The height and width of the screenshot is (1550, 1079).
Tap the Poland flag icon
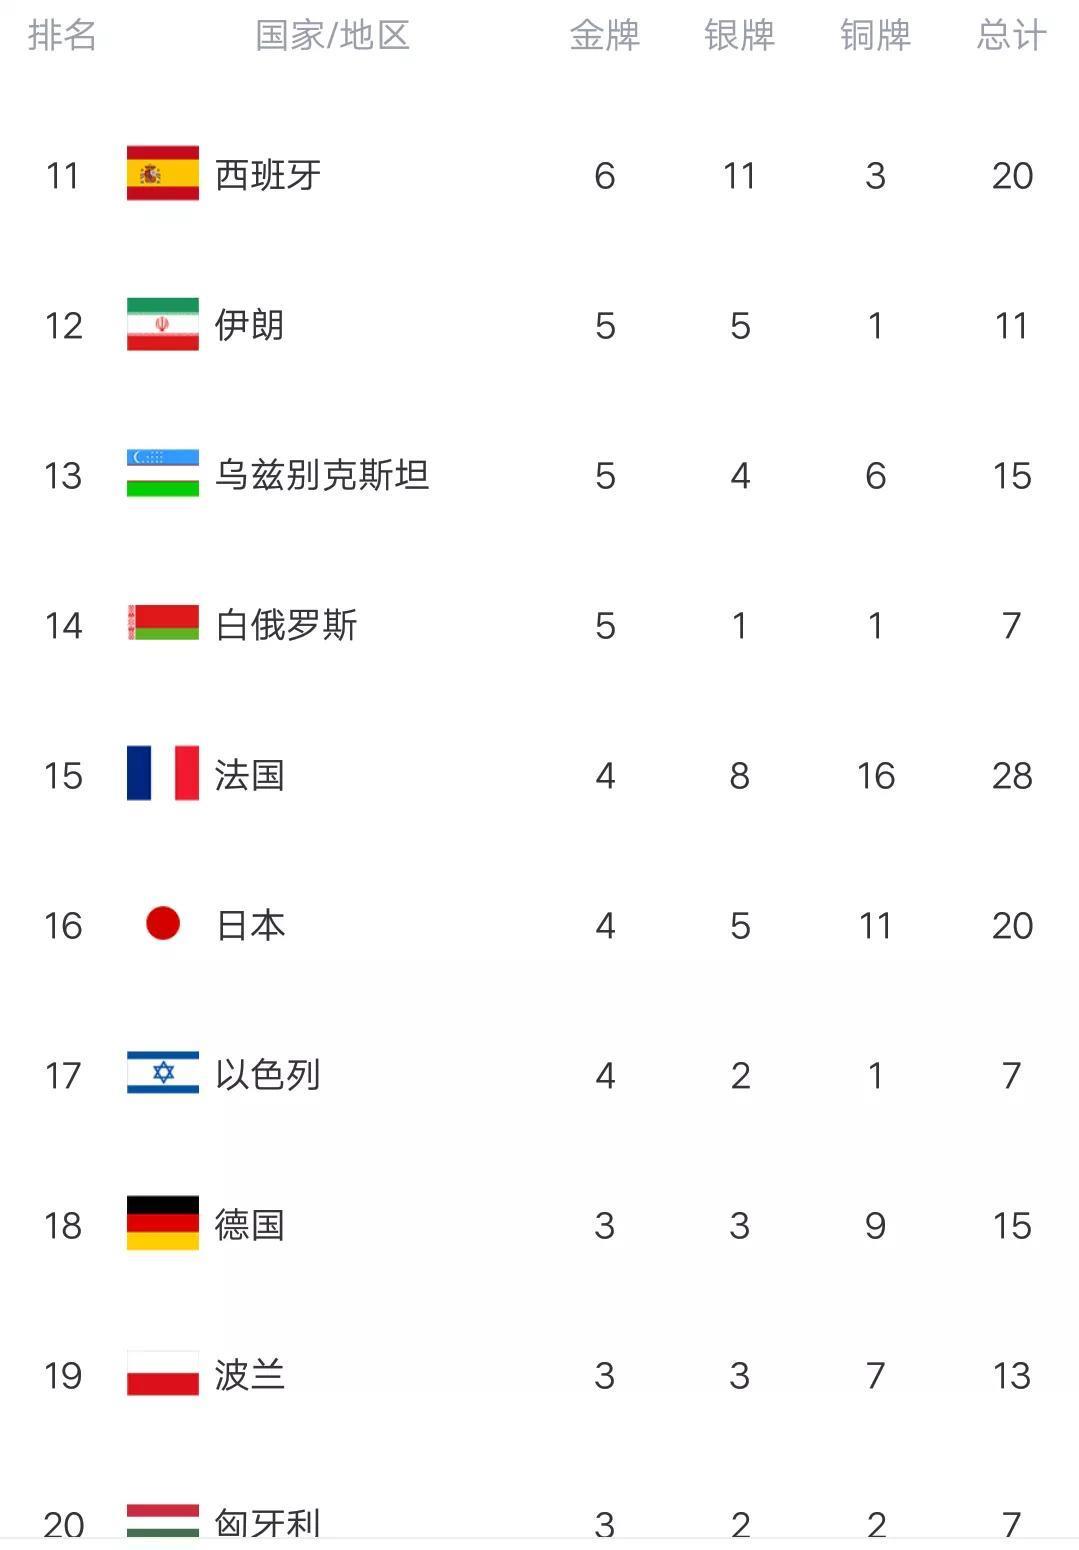point(162,1373)
